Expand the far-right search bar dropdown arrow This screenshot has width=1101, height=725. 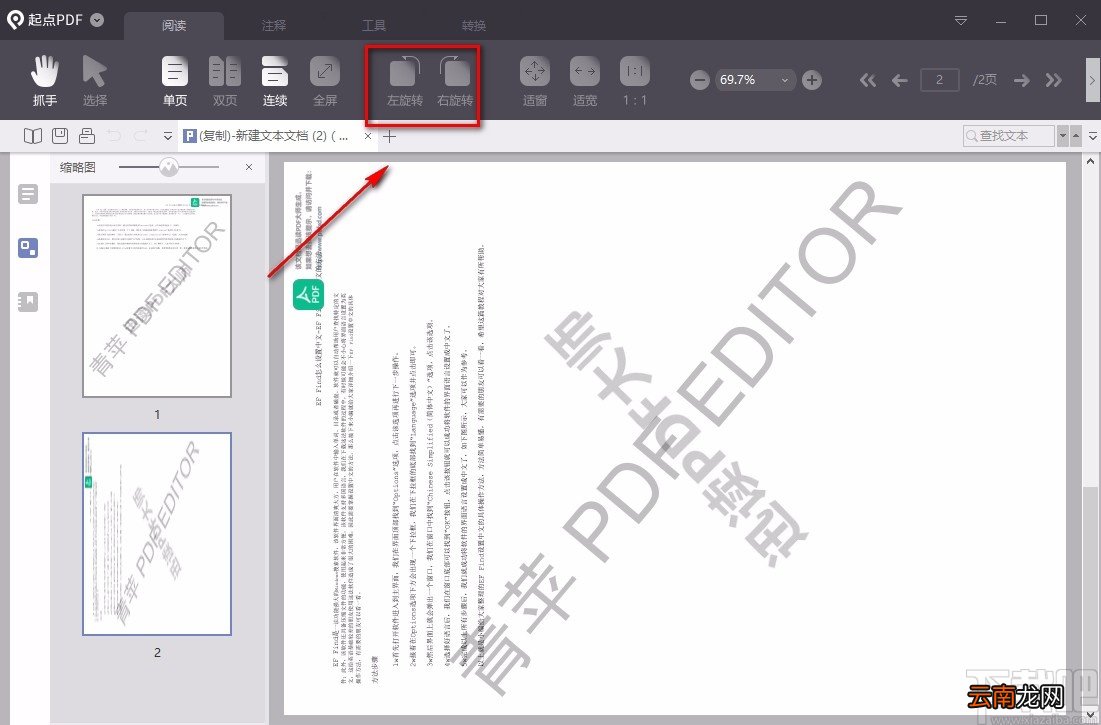point(1093,135)
